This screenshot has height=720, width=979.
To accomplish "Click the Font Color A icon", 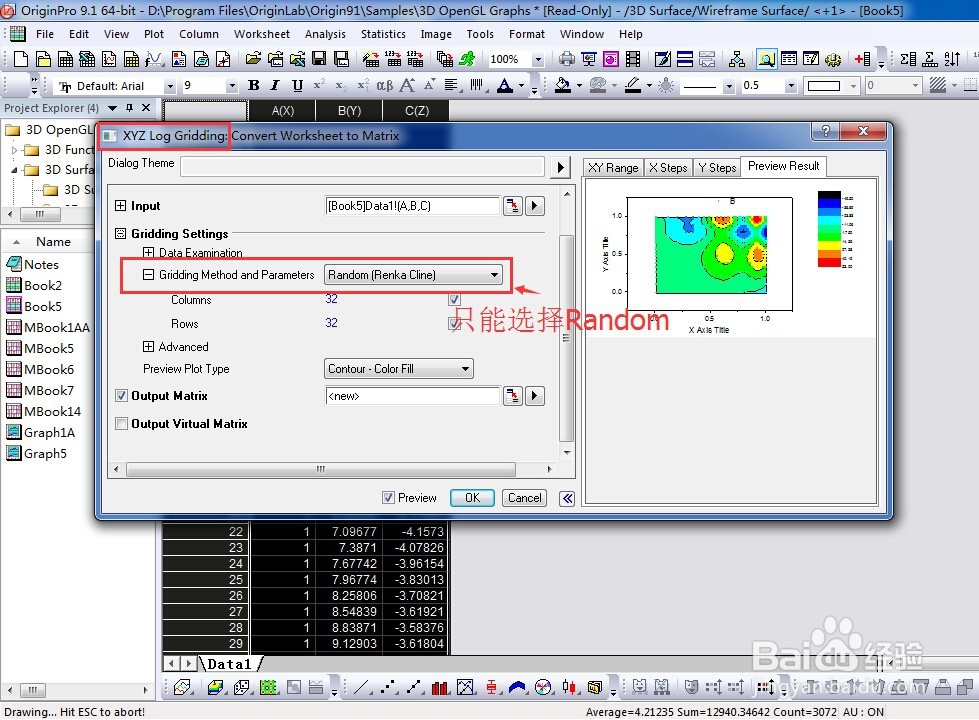I will pos(504,86).
